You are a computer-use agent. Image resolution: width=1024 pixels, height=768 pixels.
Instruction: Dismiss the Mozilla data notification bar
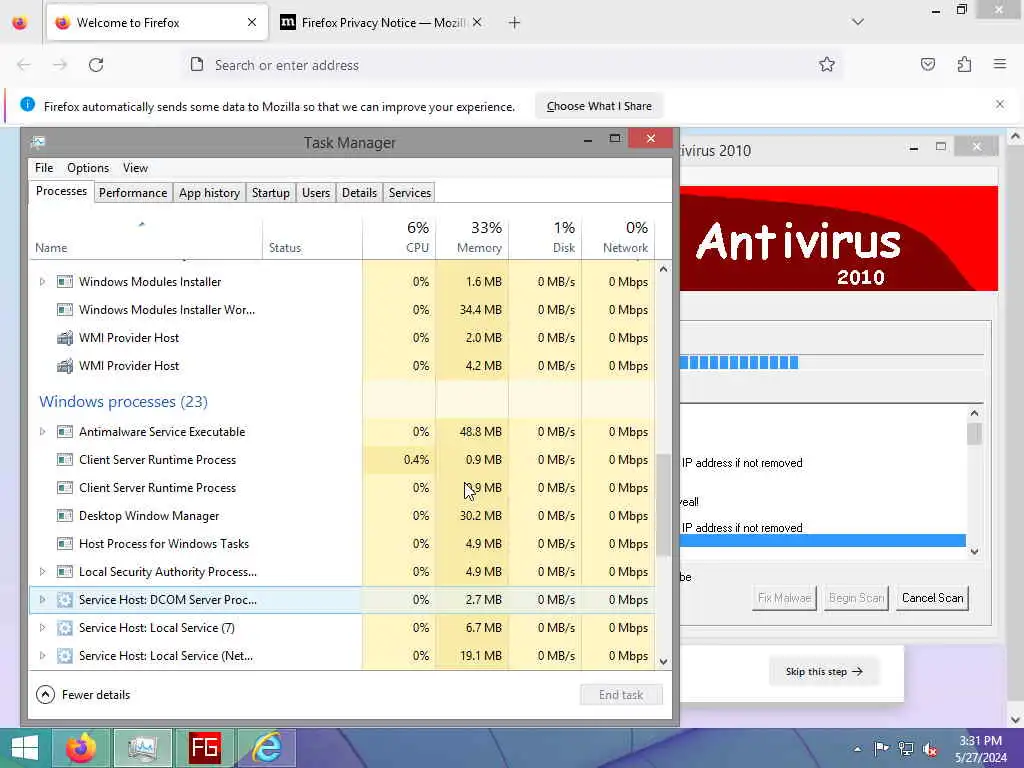1000,104
